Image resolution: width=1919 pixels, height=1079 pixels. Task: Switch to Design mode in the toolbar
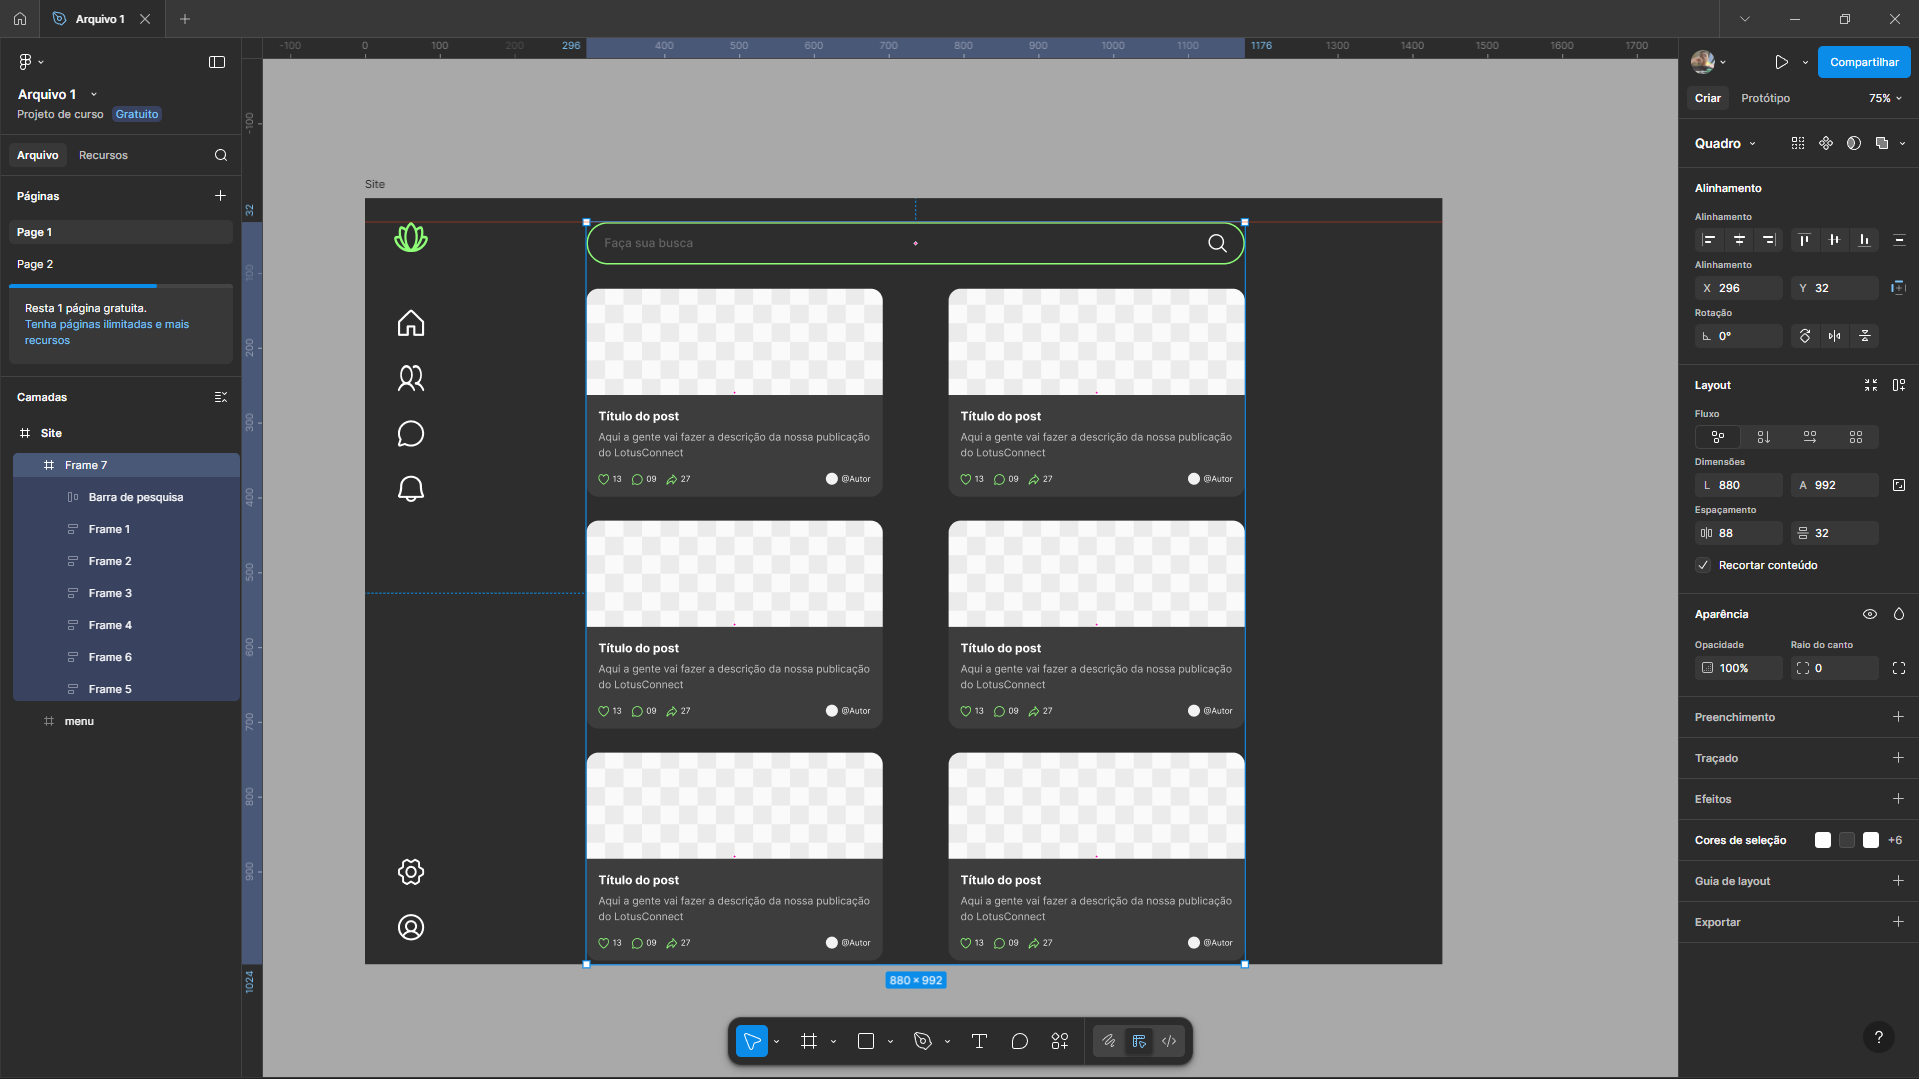[x=1139, y=1041]
